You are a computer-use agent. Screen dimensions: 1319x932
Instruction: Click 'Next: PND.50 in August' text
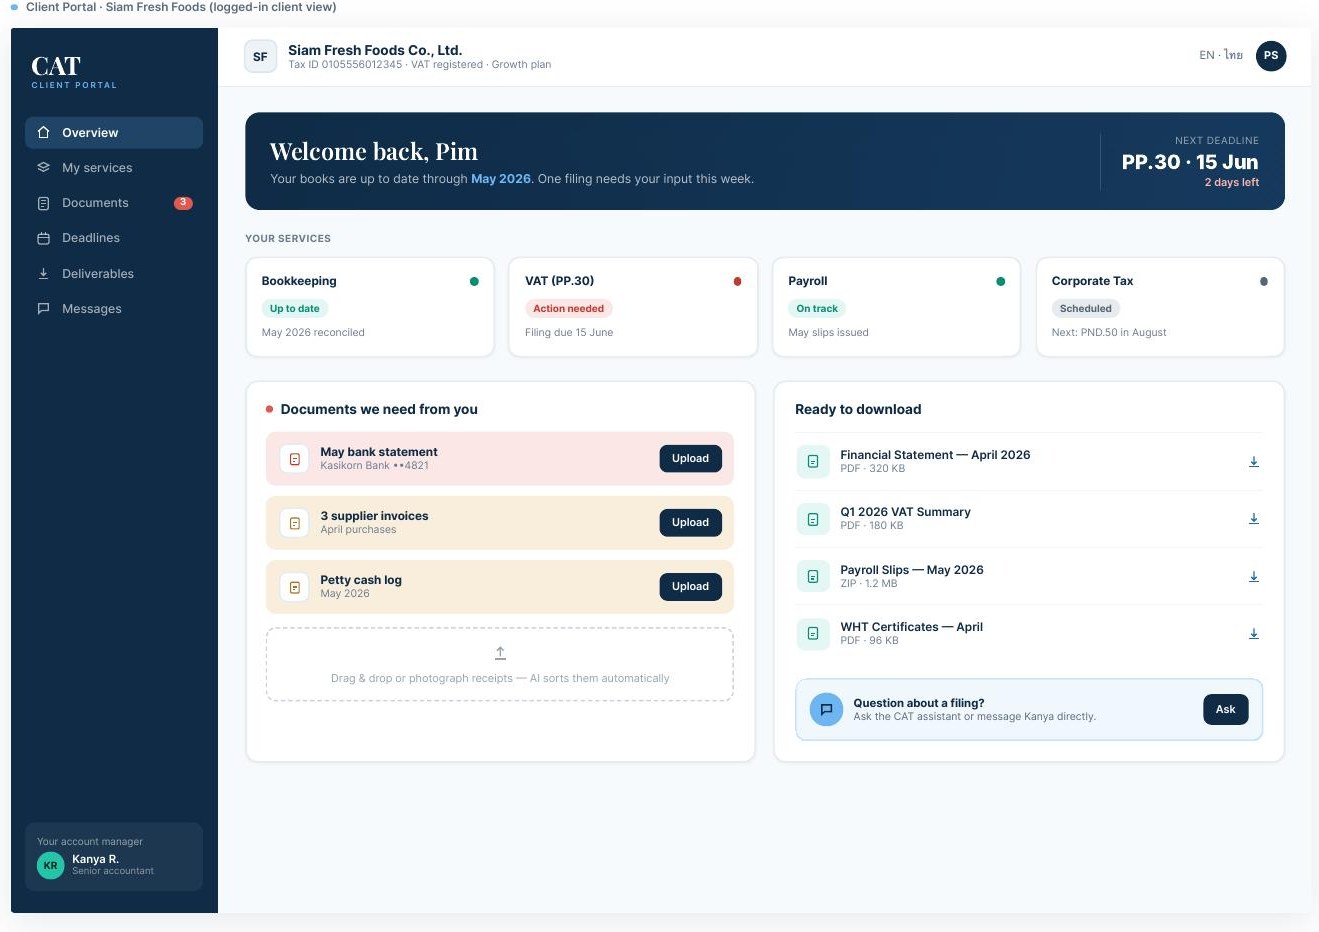(1109, 332)
